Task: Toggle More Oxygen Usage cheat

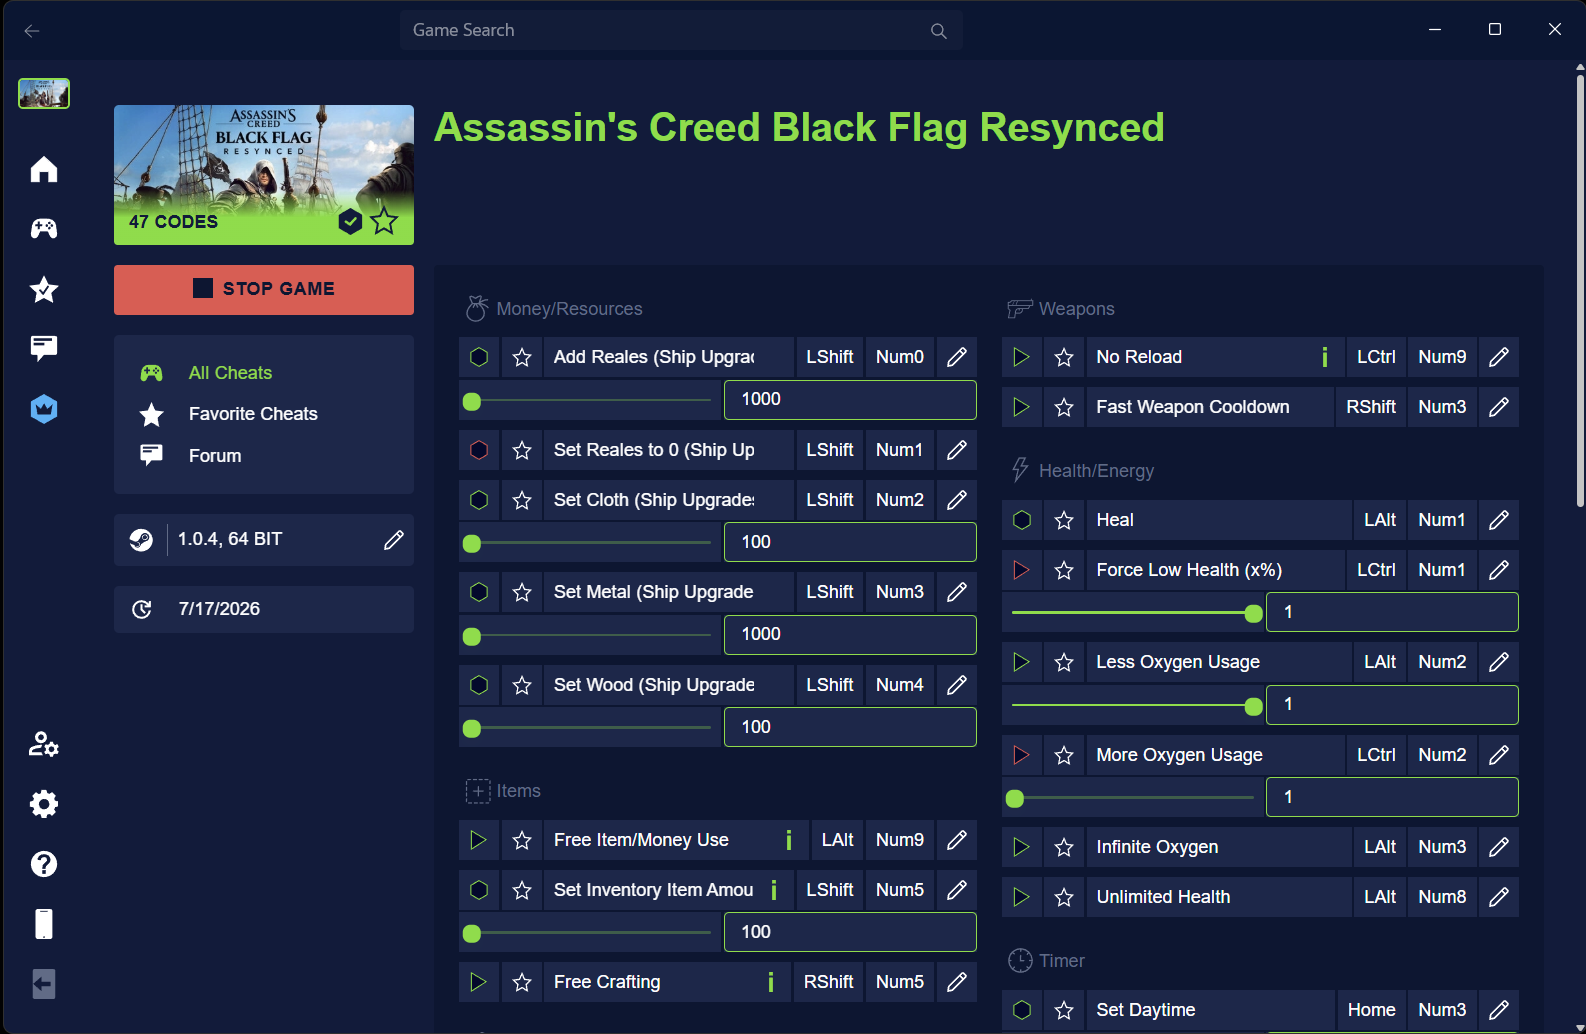Action: point(1021,755)
